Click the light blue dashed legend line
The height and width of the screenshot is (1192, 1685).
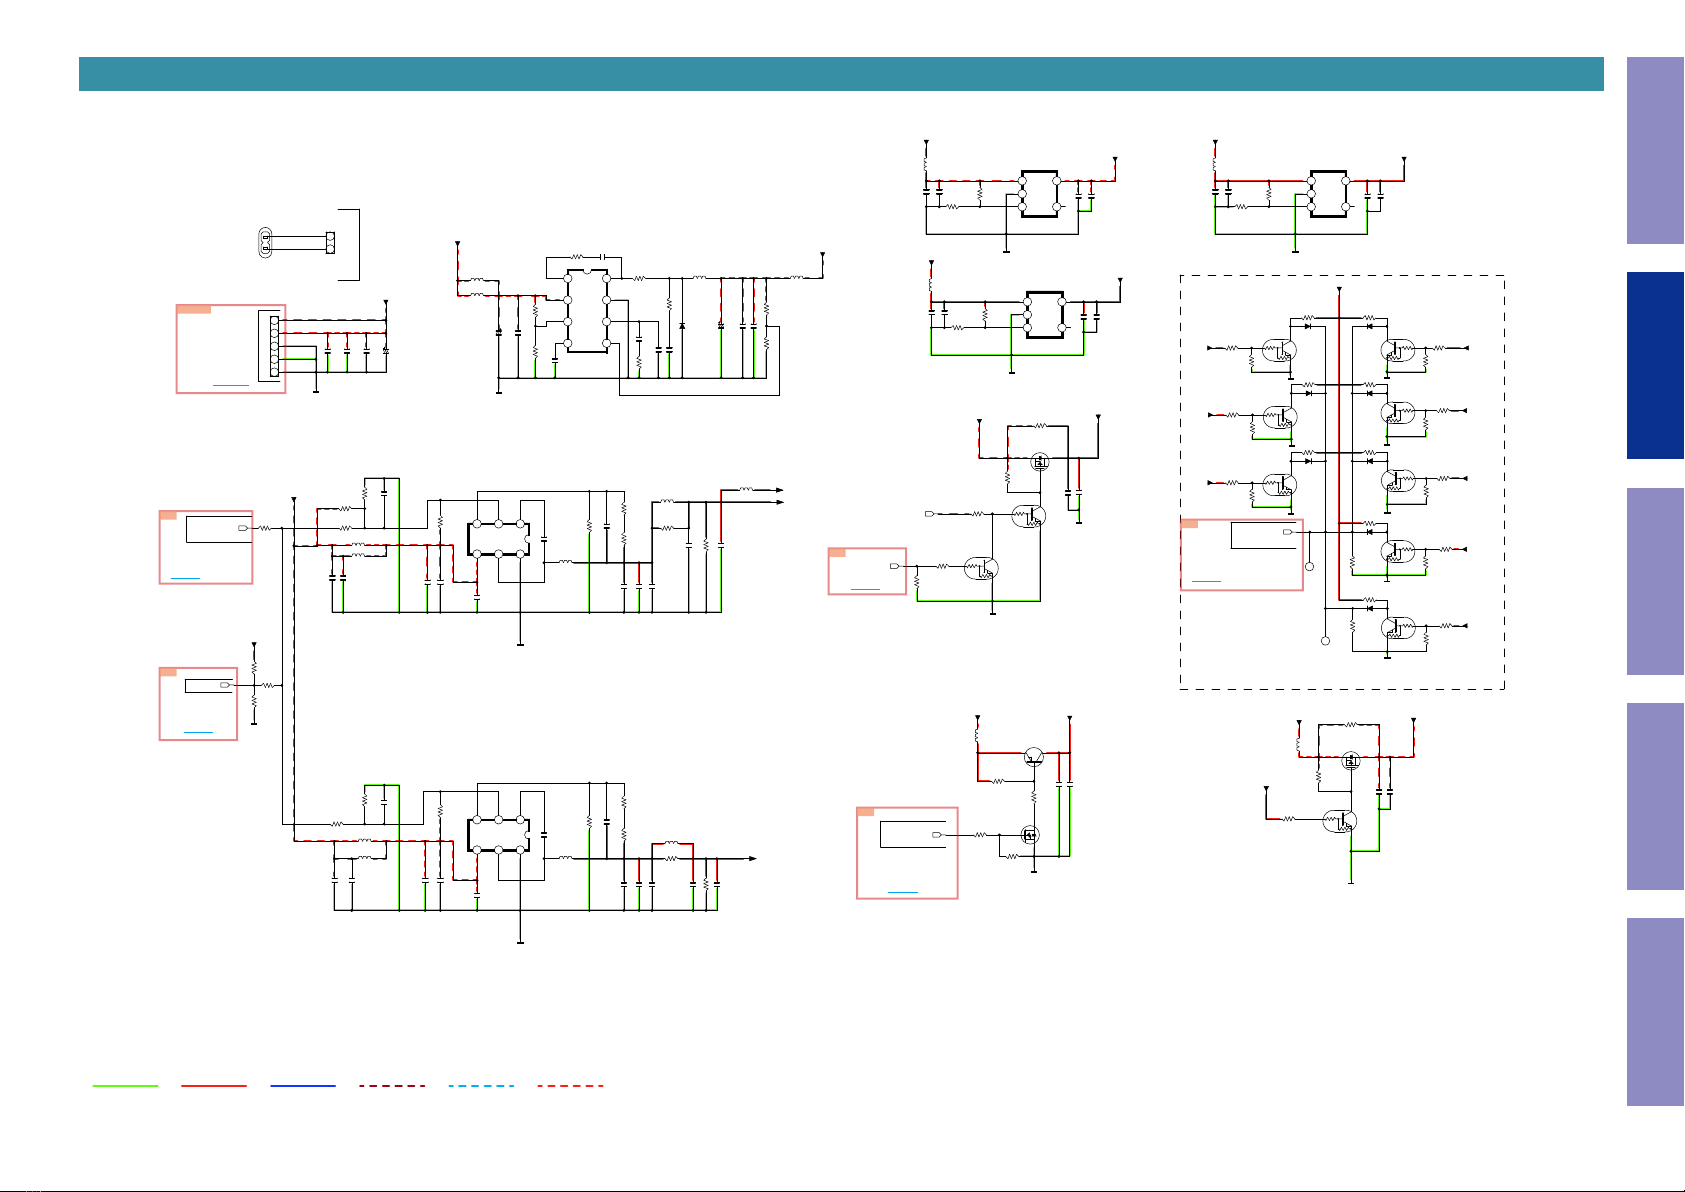(x=481, y=1085)
